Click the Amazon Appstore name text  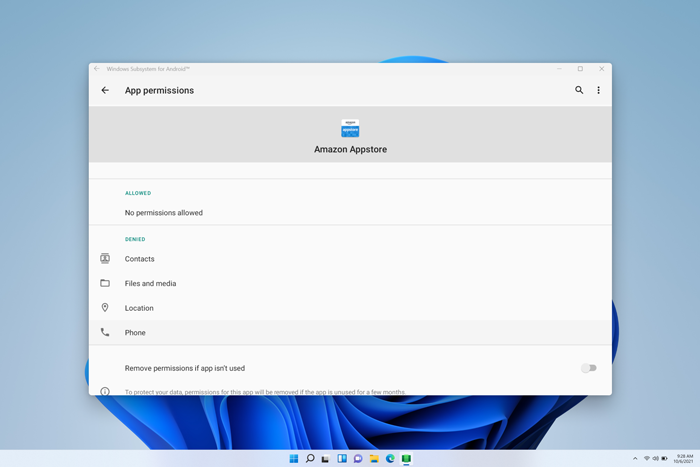coord(350,150)
